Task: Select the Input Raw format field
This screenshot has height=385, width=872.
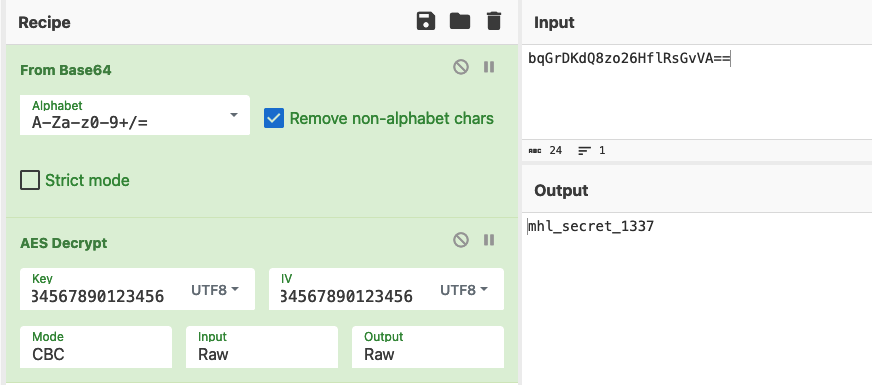Action: (x=261, y=347)
